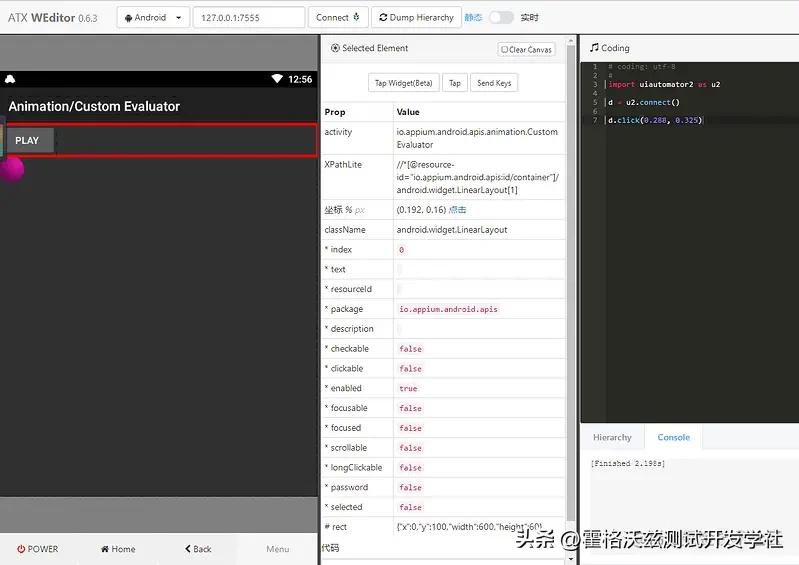Screen dimensions: 799x565
Task: Click the POWER button
Action: [38, 549]
